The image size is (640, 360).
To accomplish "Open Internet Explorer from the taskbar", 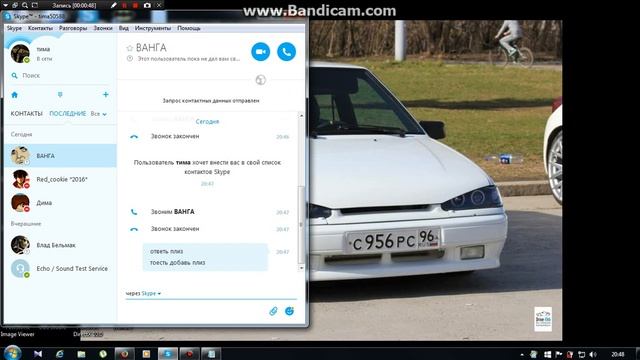I will coord(60,354).
